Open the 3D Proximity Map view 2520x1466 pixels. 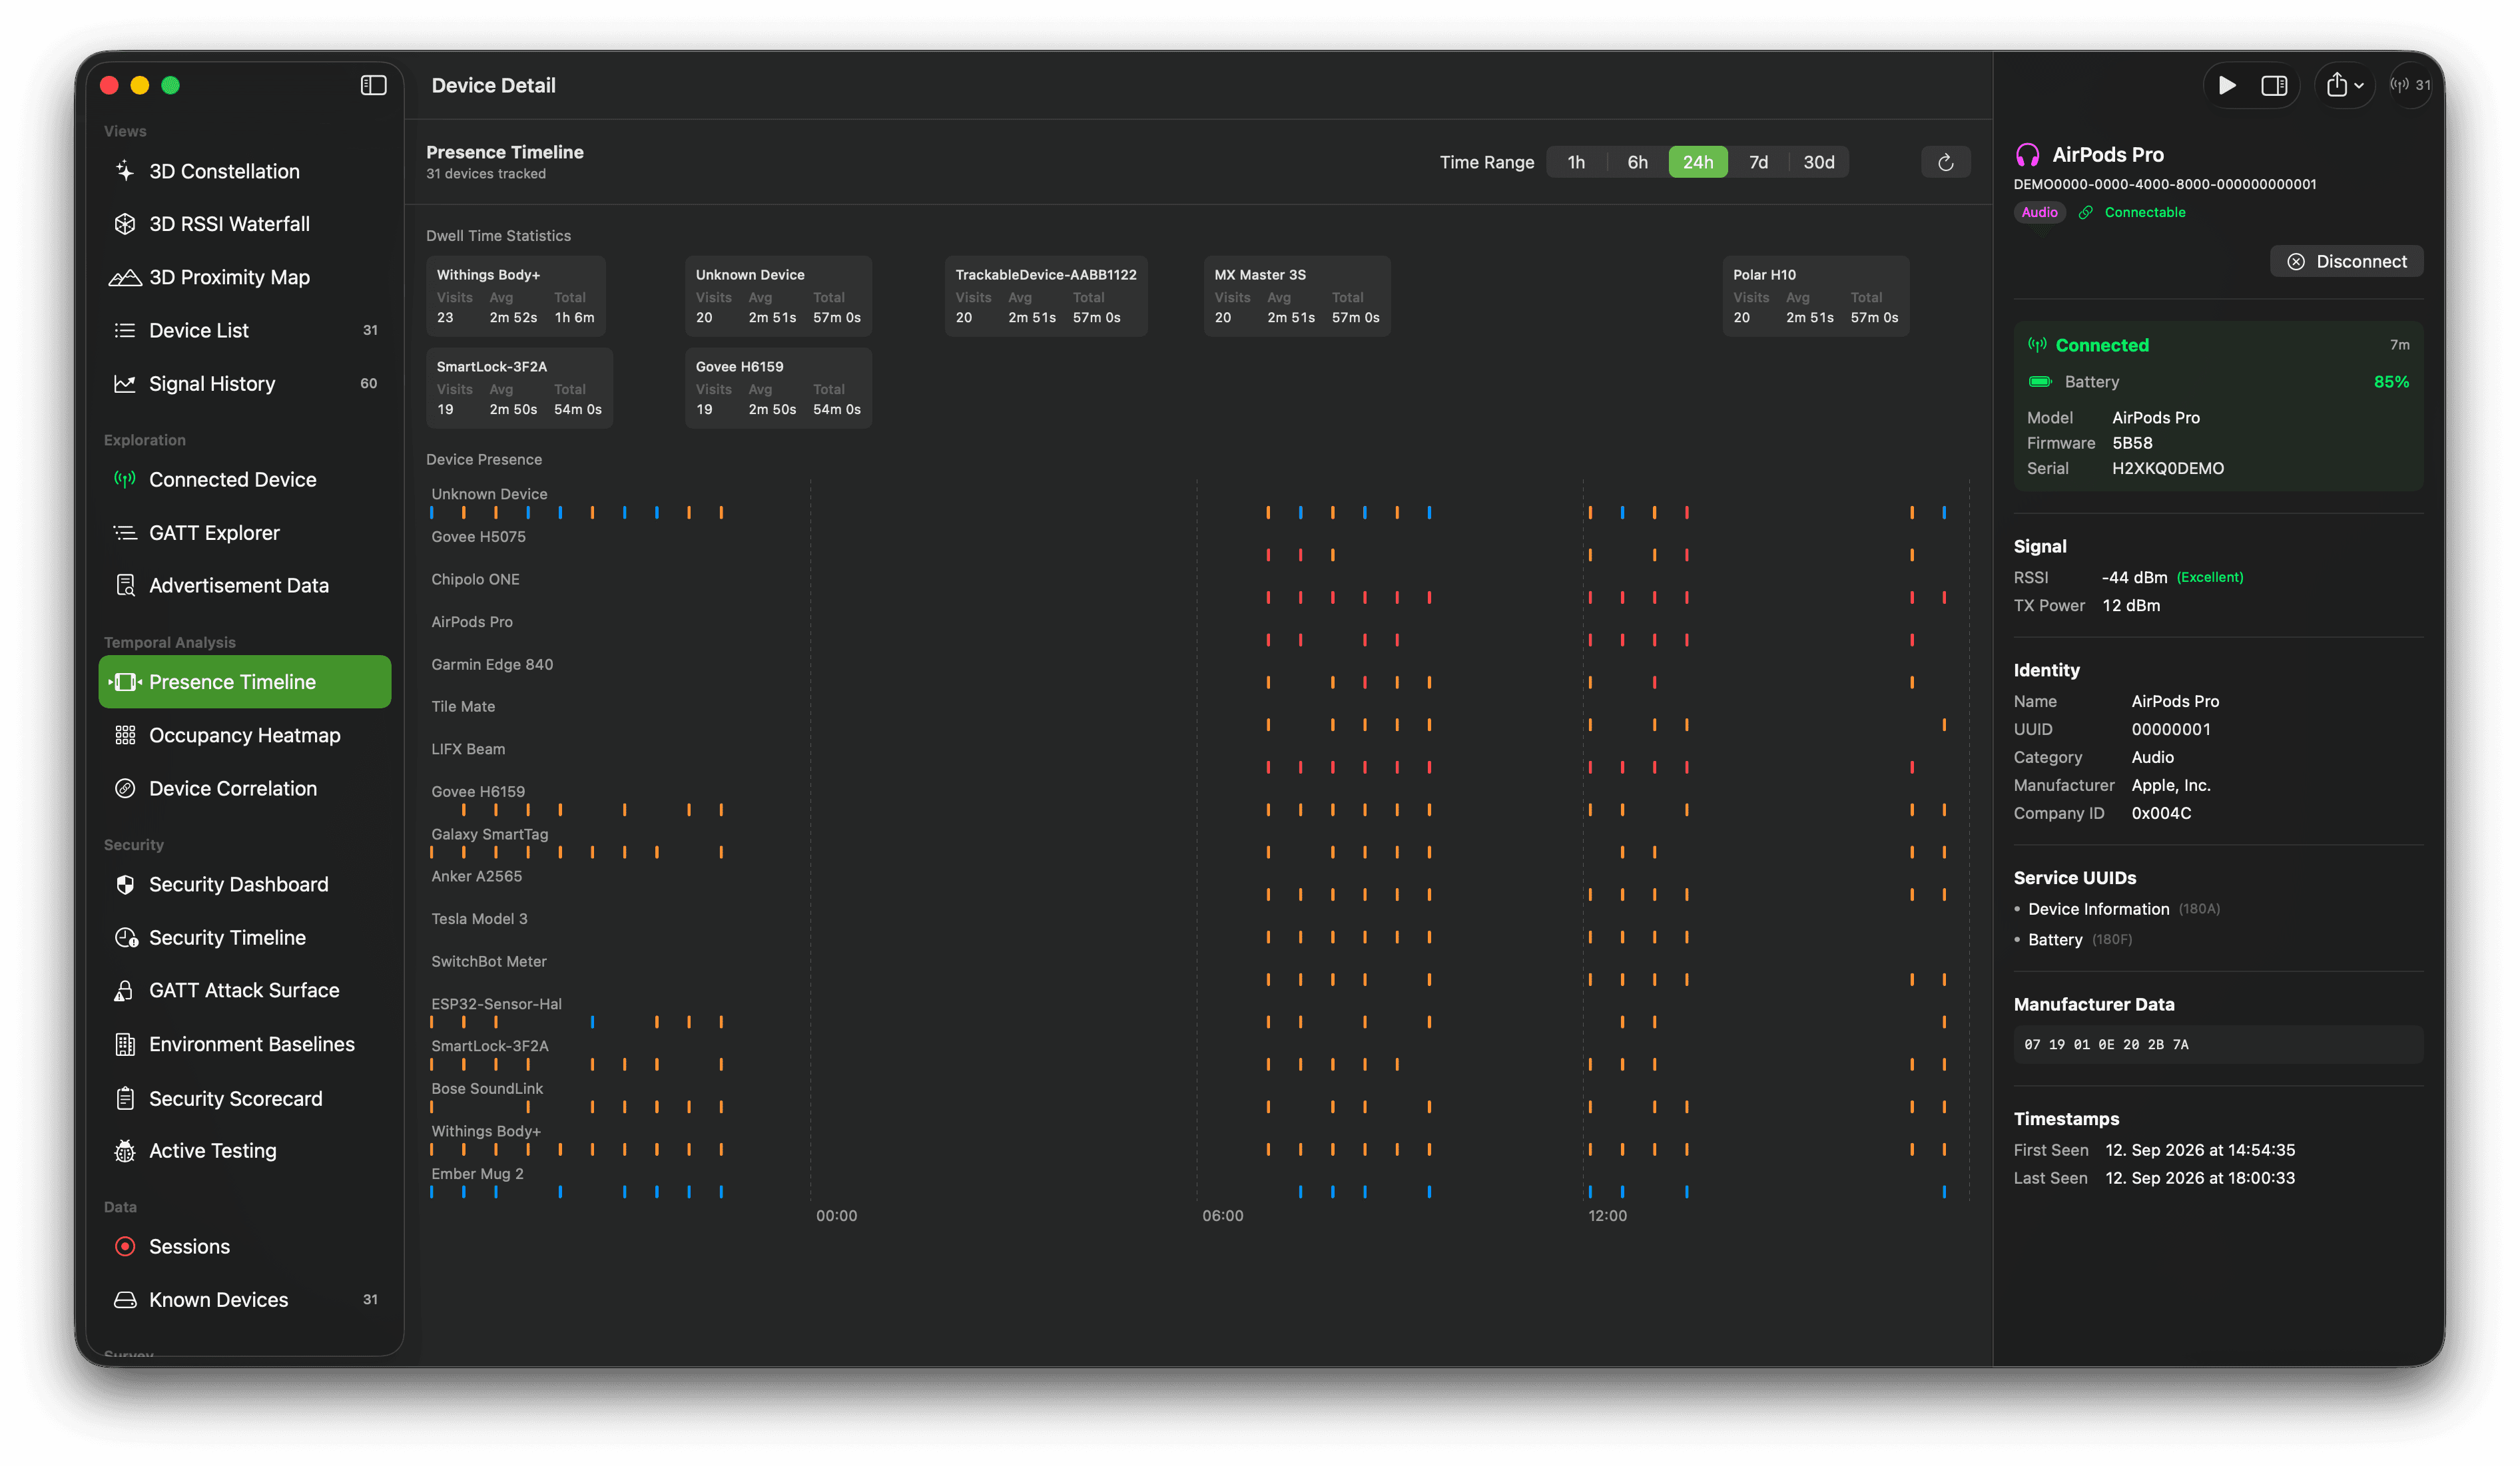click(x=244, y=277)
